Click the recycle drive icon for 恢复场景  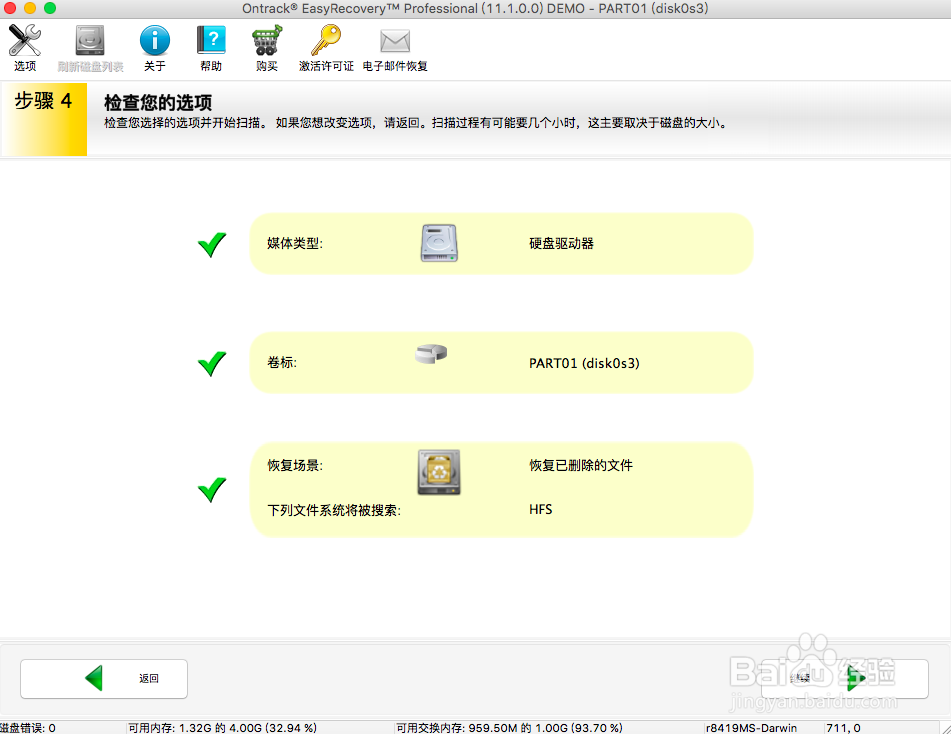tap(439, 472)
